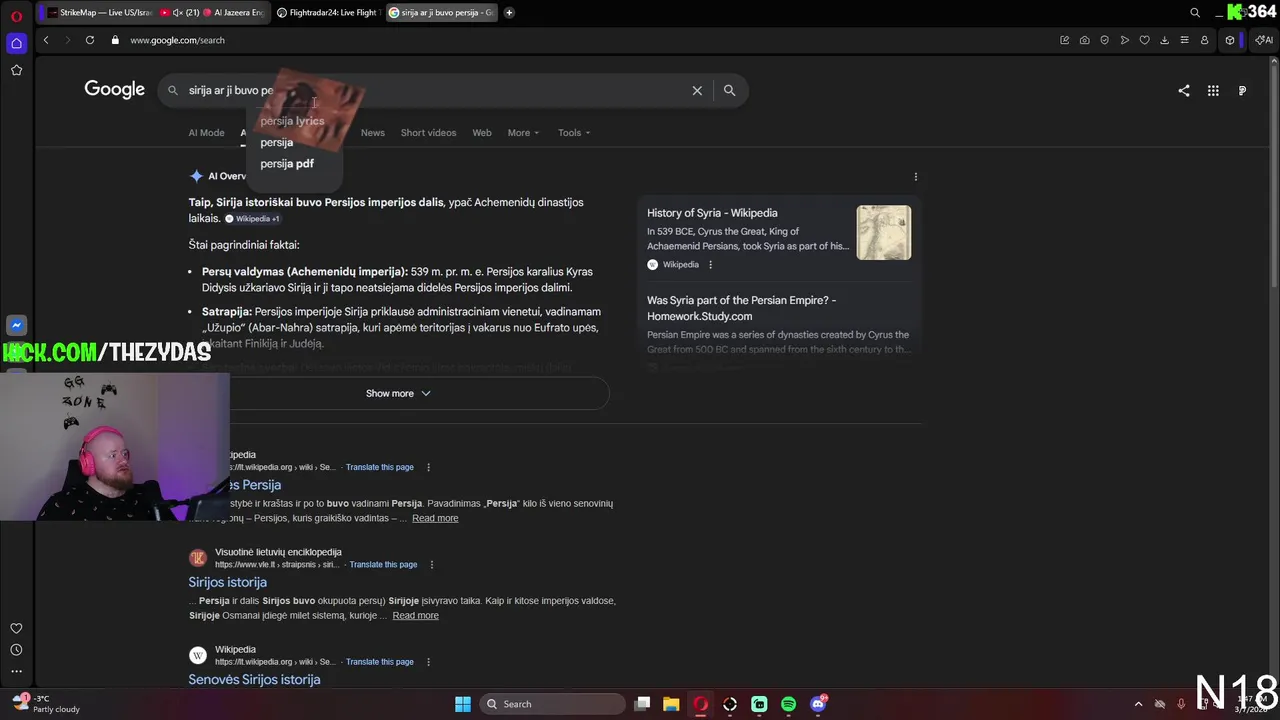Clear the Google search text

(x=697, y=90)
